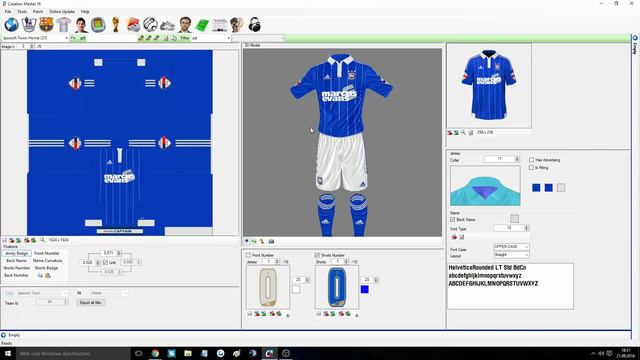The width and height of the screenshot is (640, 360).
Task: Select the Jersey Badge position option
Action: [x=17, y=253]
